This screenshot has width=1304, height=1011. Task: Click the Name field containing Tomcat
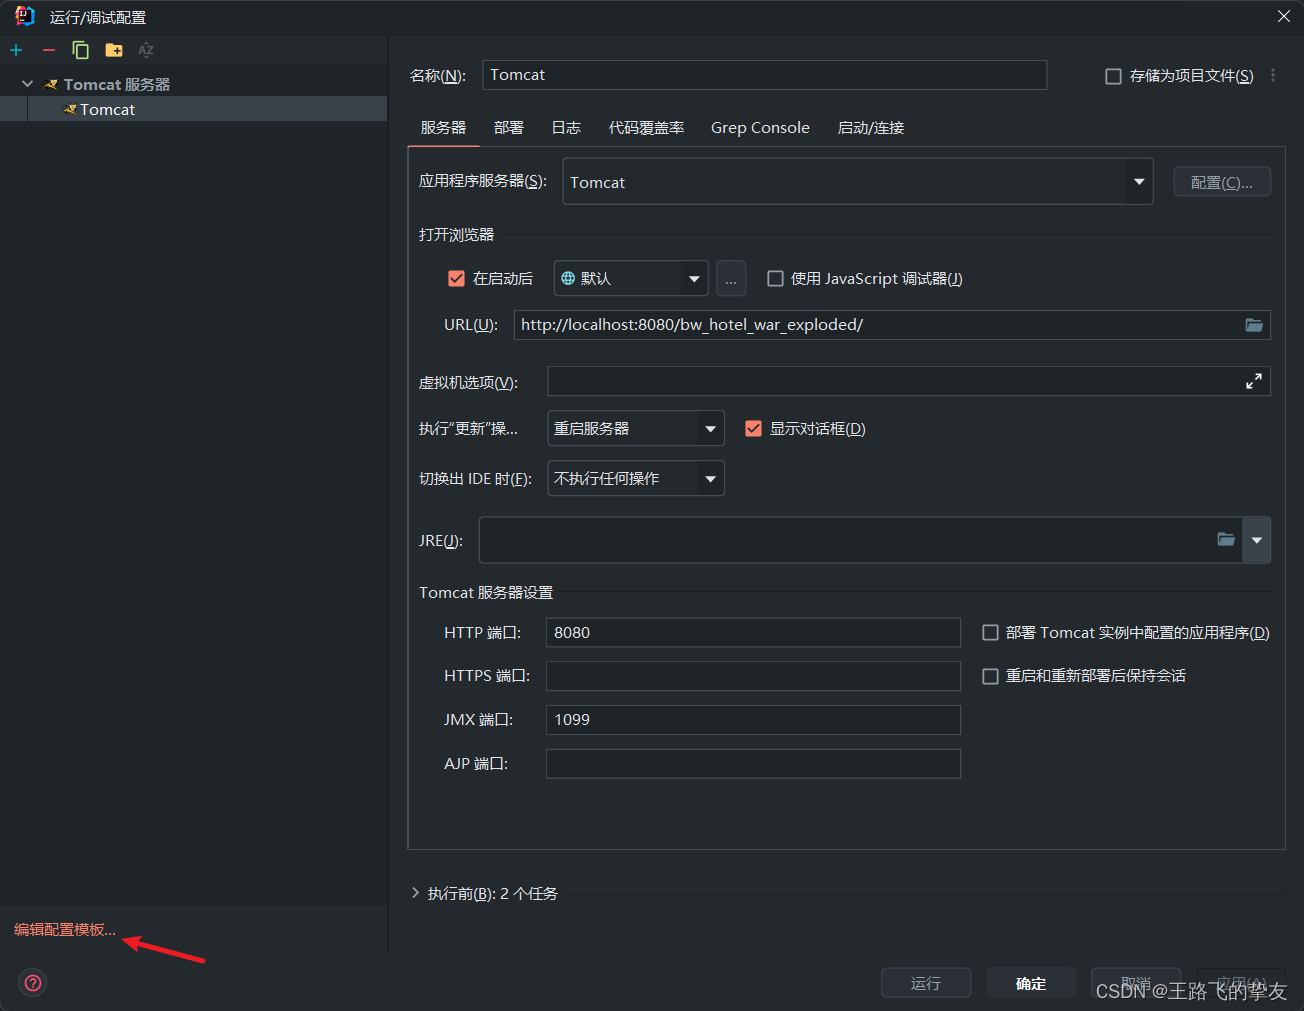pyautogui.click(x=765, y=75)
